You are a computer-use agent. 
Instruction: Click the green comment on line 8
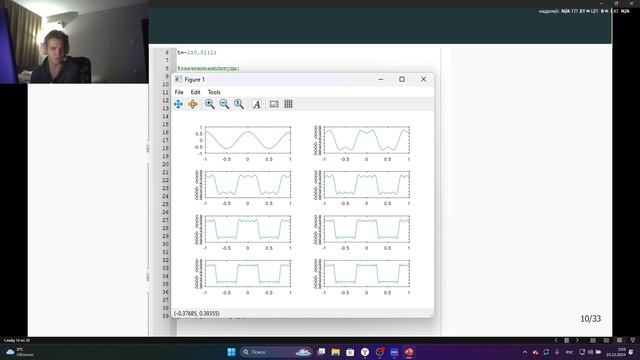point(208,69)
